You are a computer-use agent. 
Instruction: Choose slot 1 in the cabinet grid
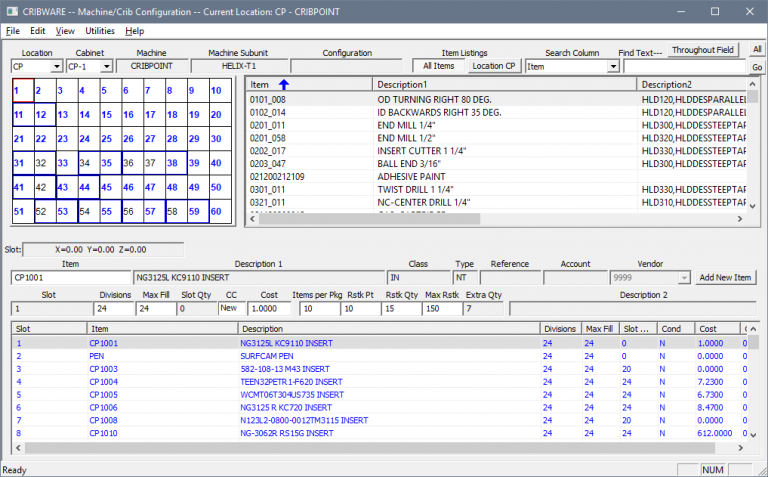point(21,90)
